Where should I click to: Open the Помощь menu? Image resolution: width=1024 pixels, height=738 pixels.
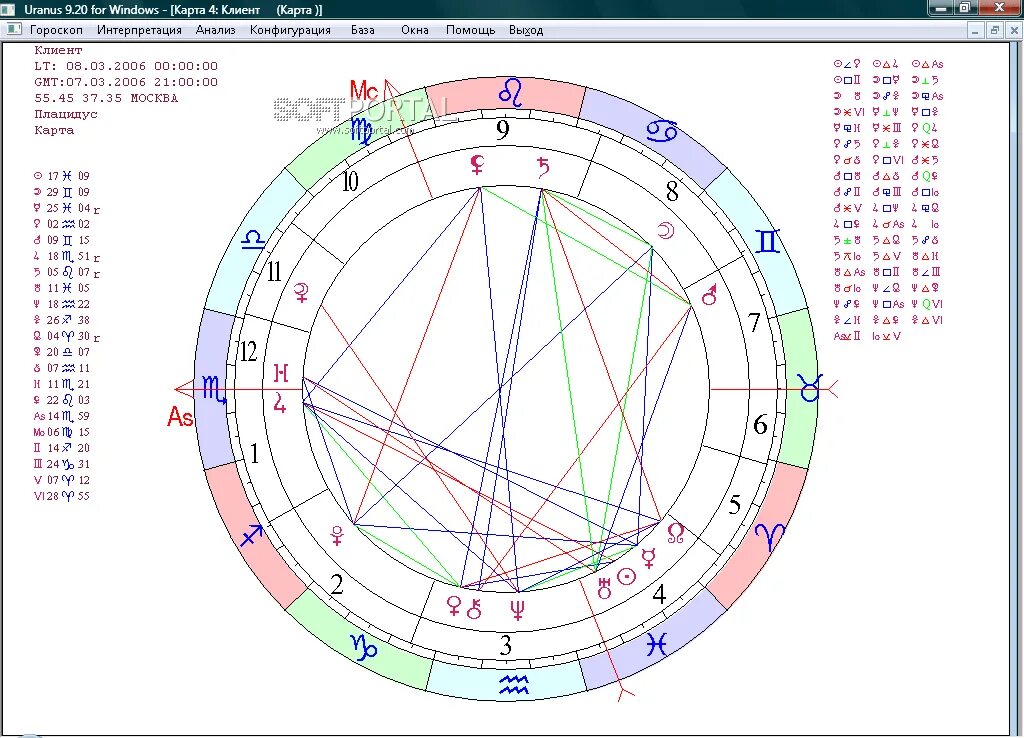(x=470, y=30)
